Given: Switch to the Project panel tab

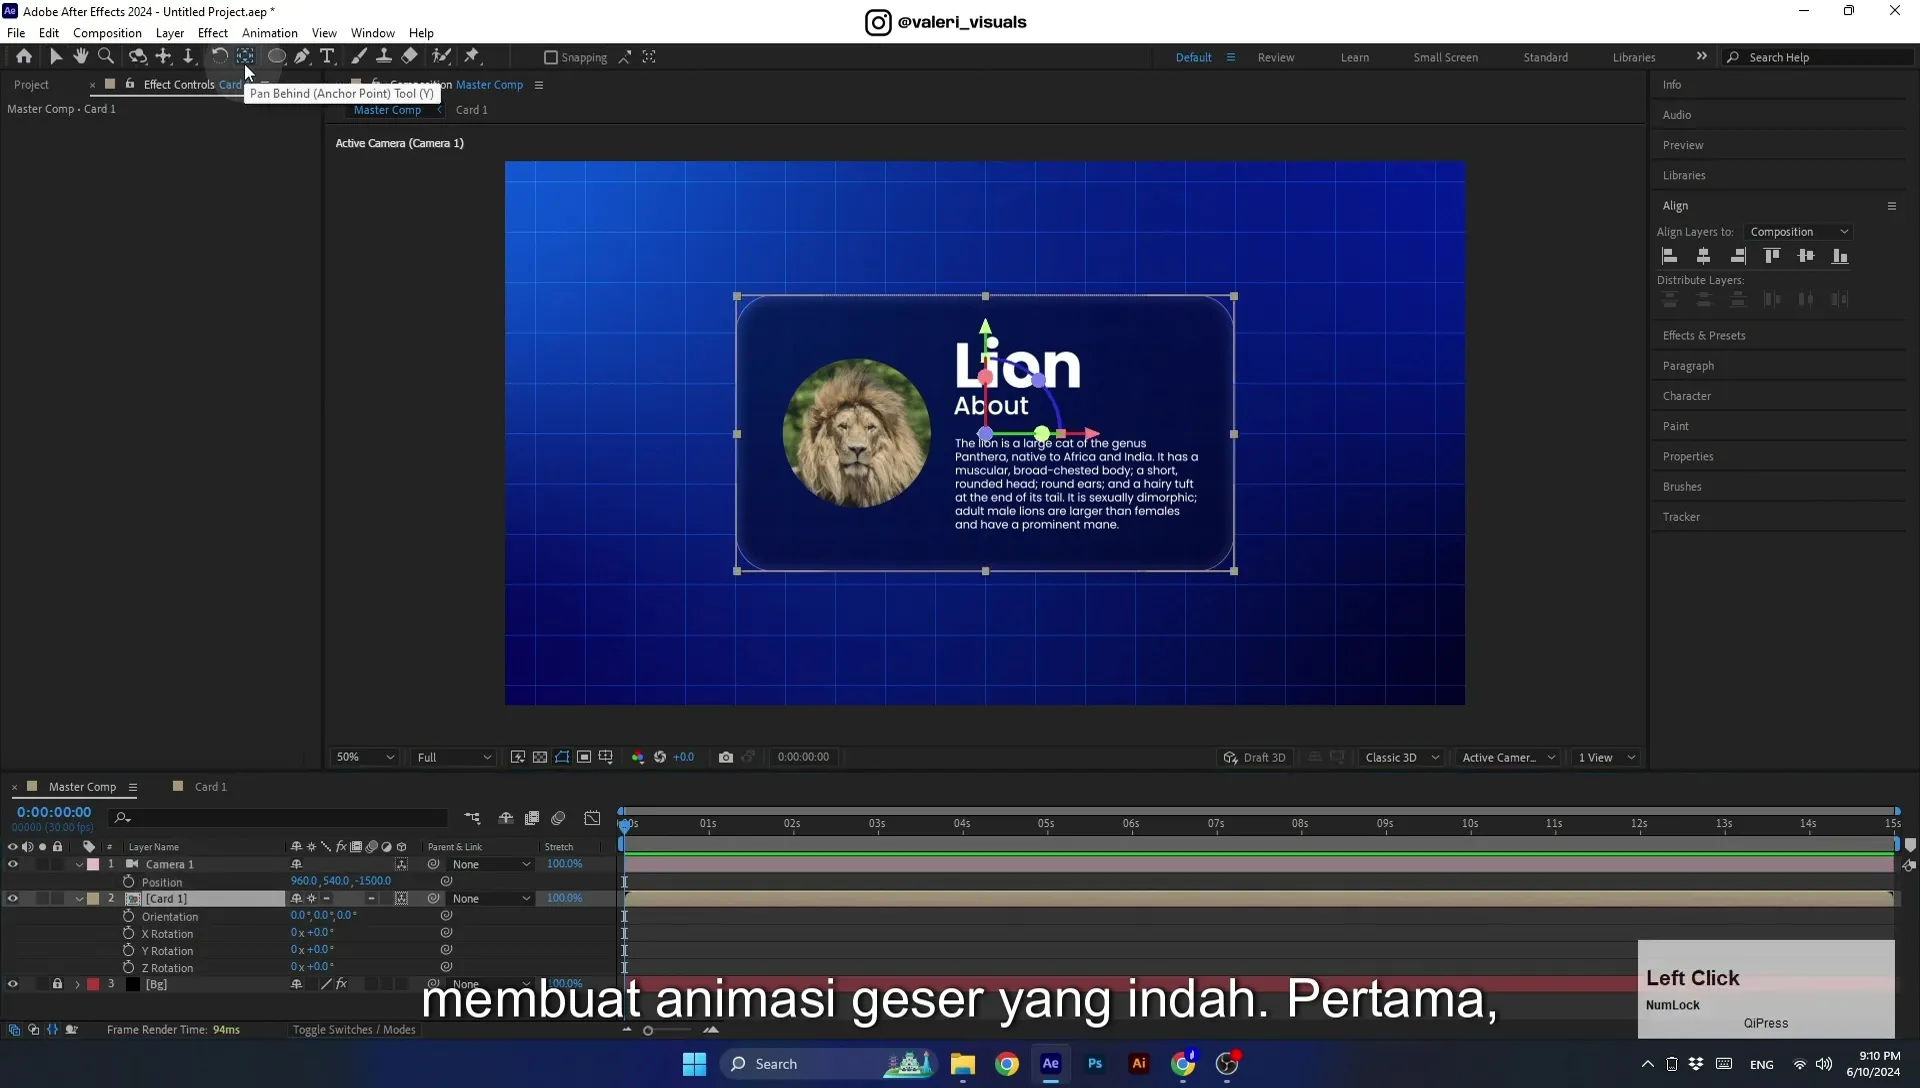Looking at the screenshot, I should coord(31,85).
